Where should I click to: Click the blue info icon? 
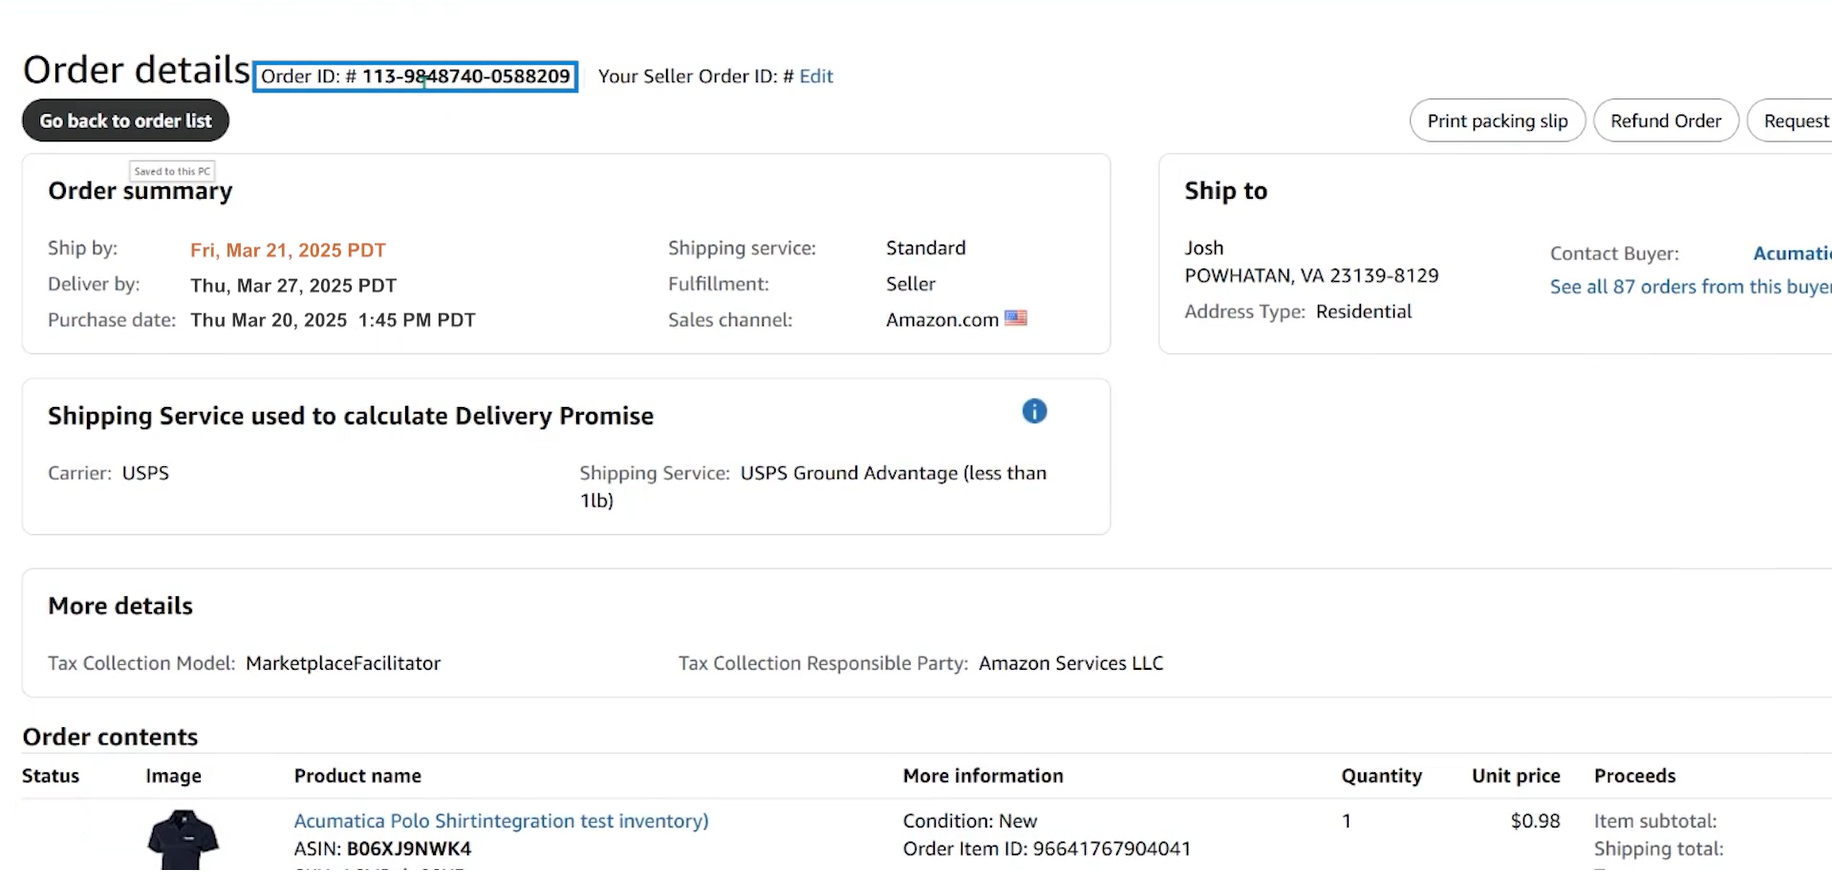[1034, 411]
